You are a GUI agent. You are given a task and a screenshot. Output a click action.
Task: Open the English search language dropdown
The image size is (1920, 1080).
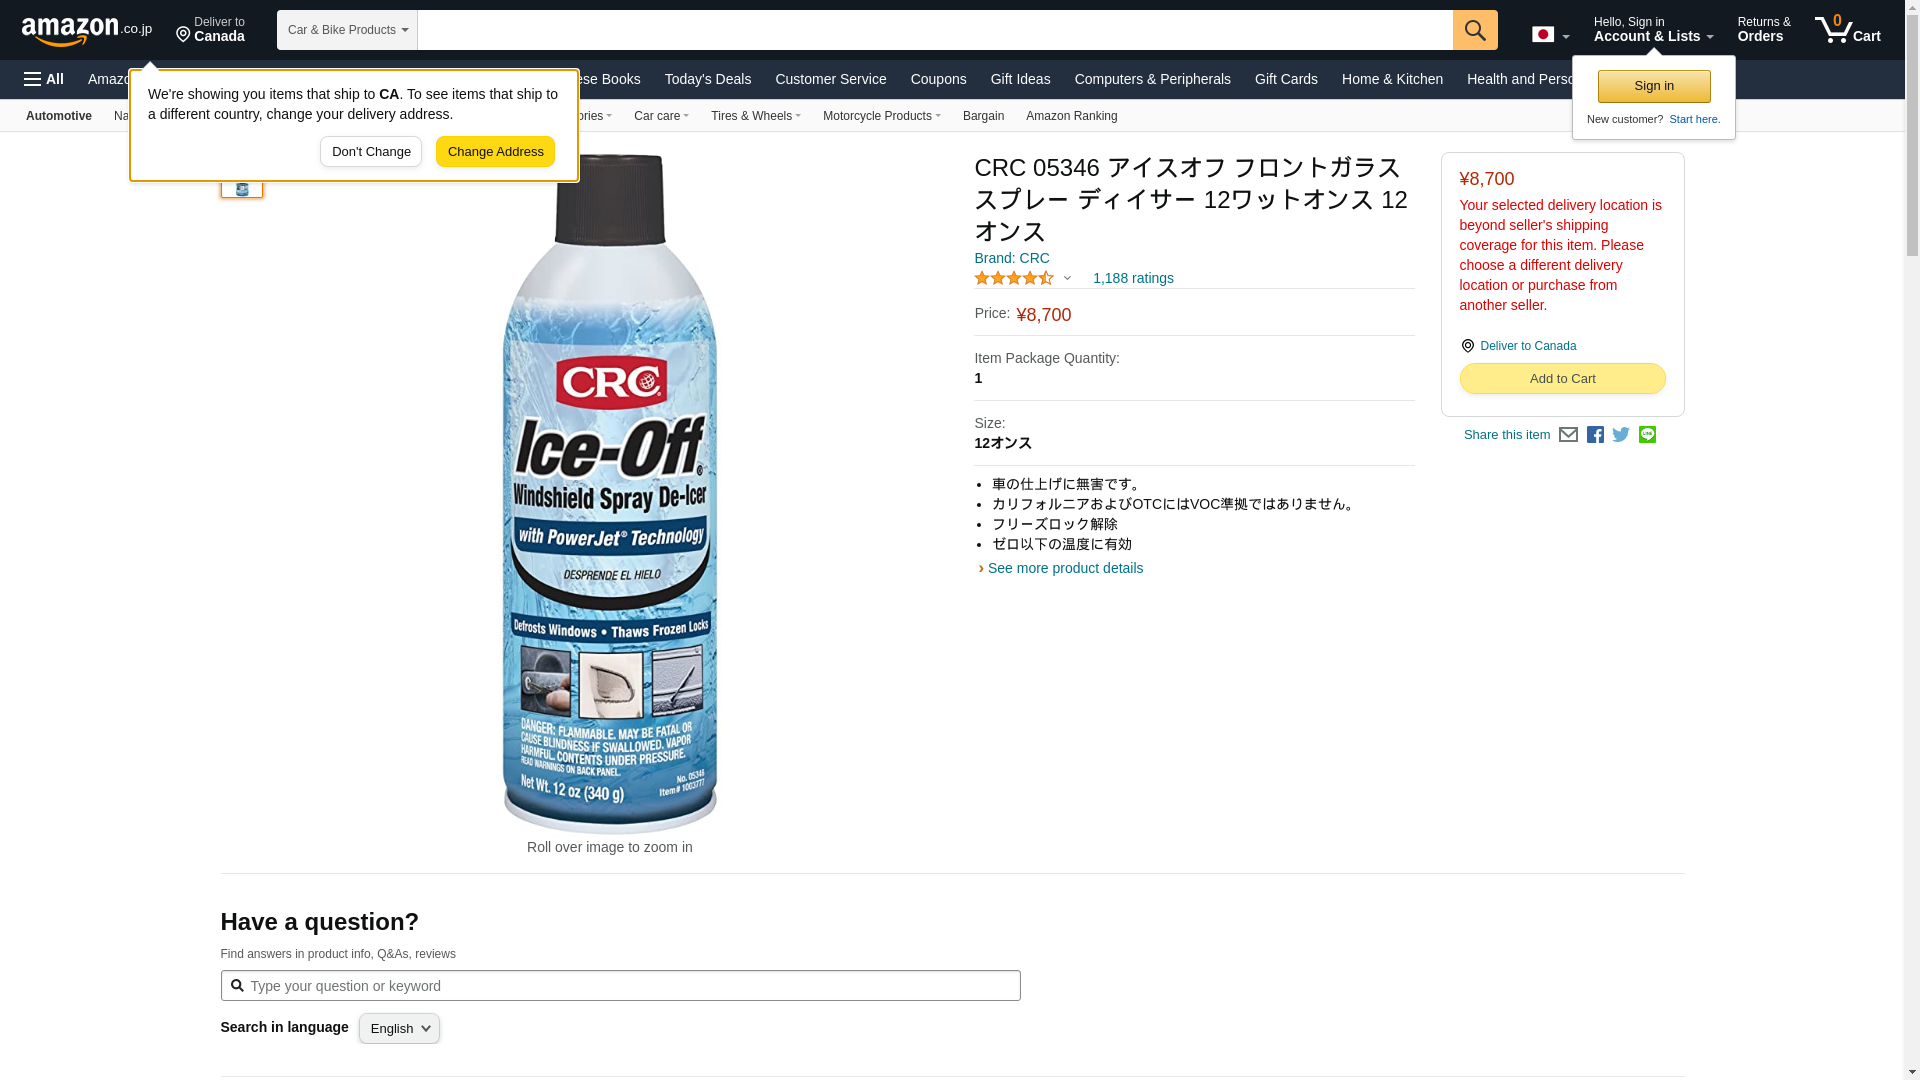[x=399, y=1028]
